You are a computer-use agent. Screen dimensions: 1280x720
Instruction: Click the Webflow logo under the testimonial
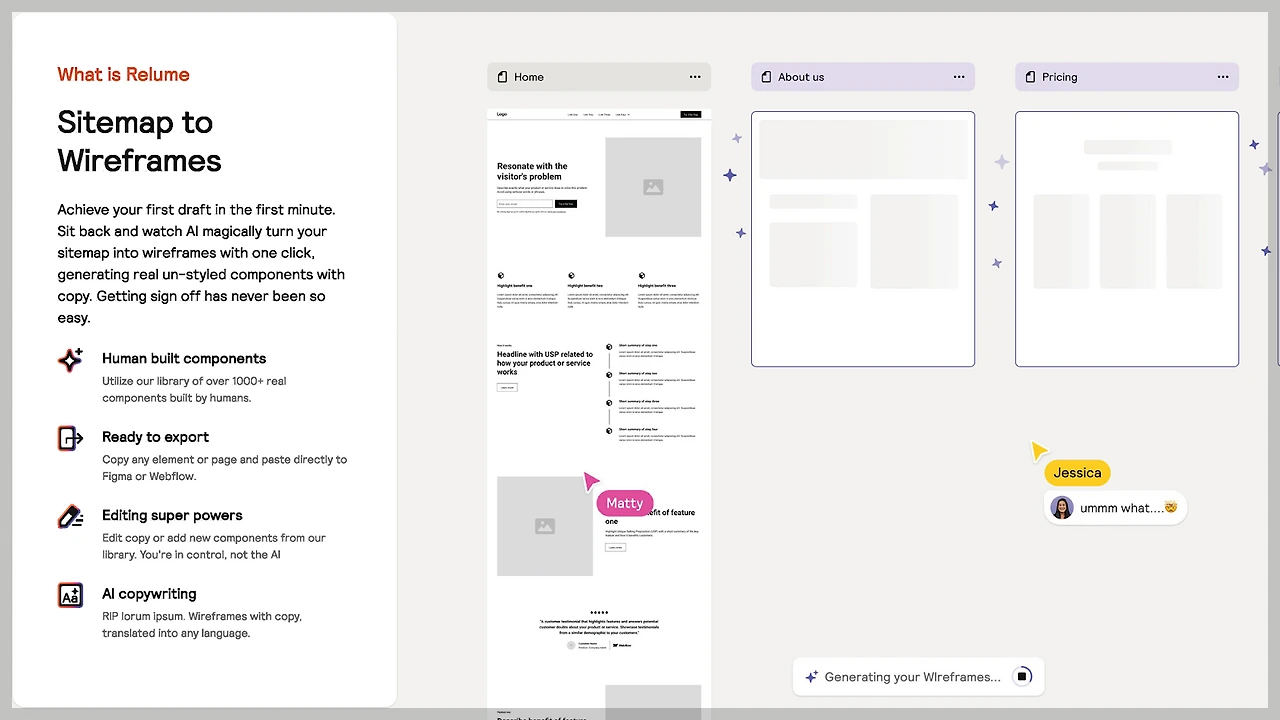(621, 645)
